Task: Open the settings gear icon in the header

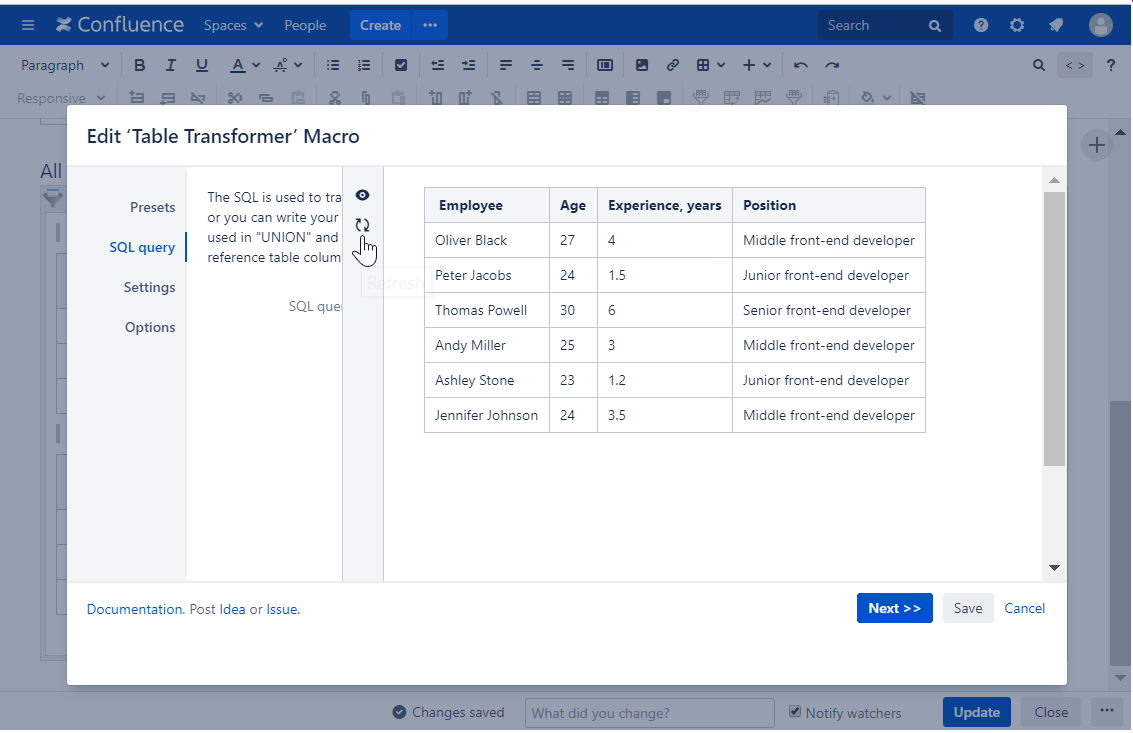Action: (1017, 25)
